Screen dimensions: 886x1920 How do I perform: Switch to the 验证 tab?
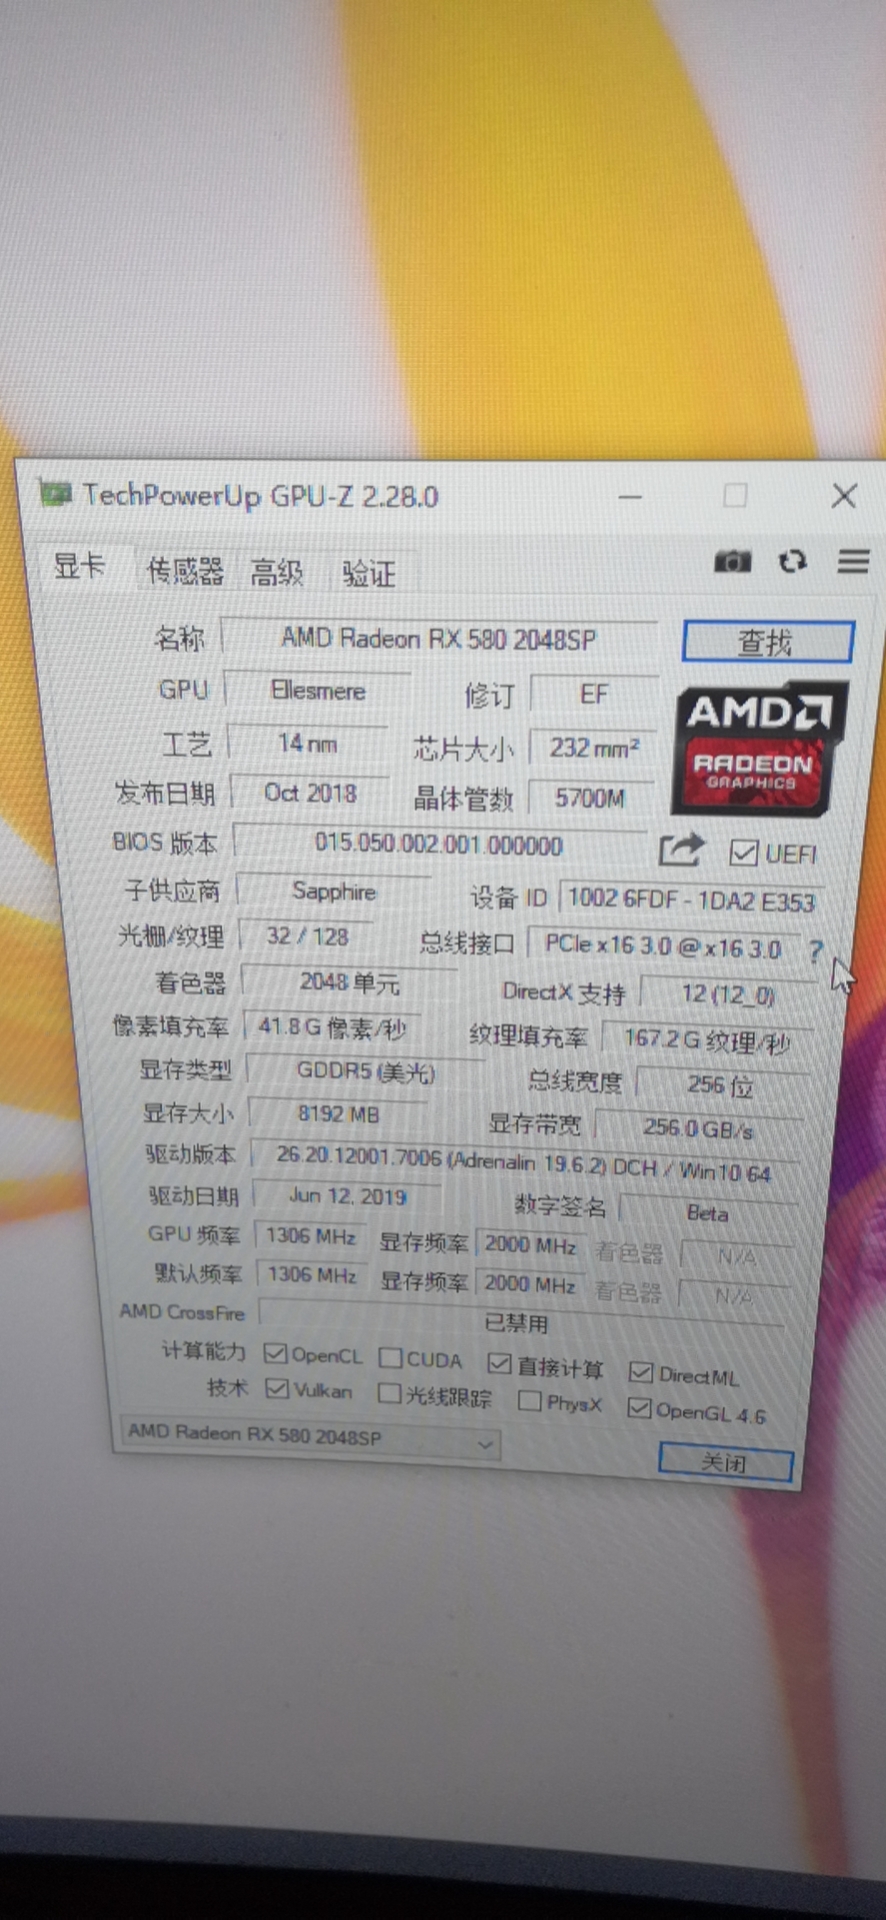coord(369,574)
